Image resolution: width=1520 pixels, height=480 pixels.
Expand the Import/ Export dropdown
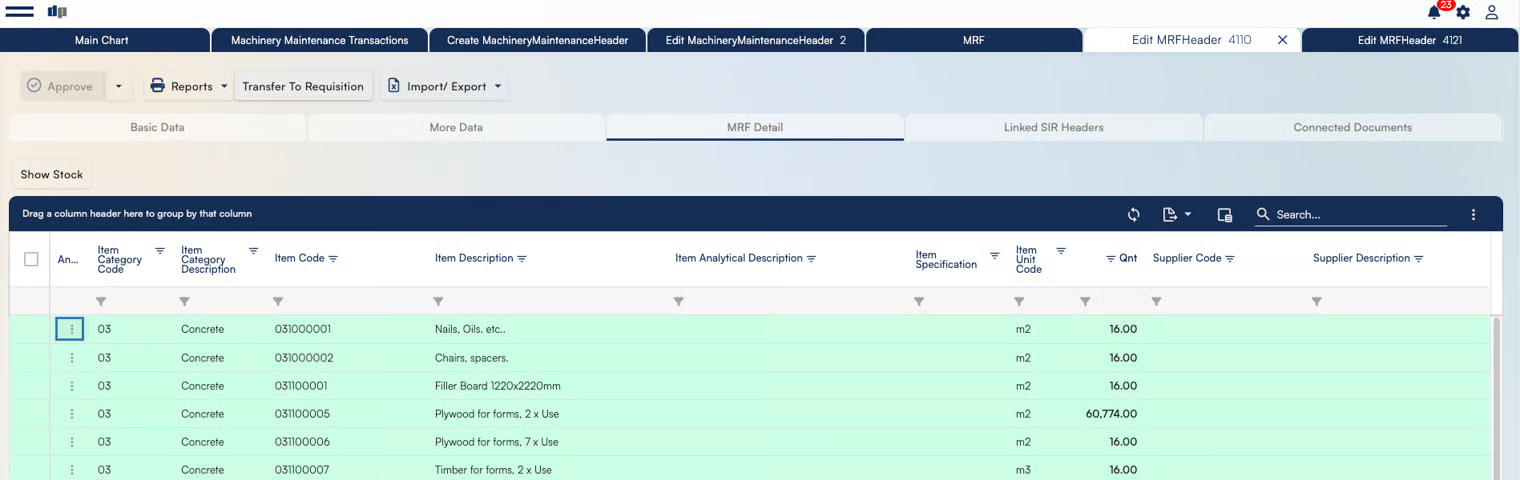(445, 87)
